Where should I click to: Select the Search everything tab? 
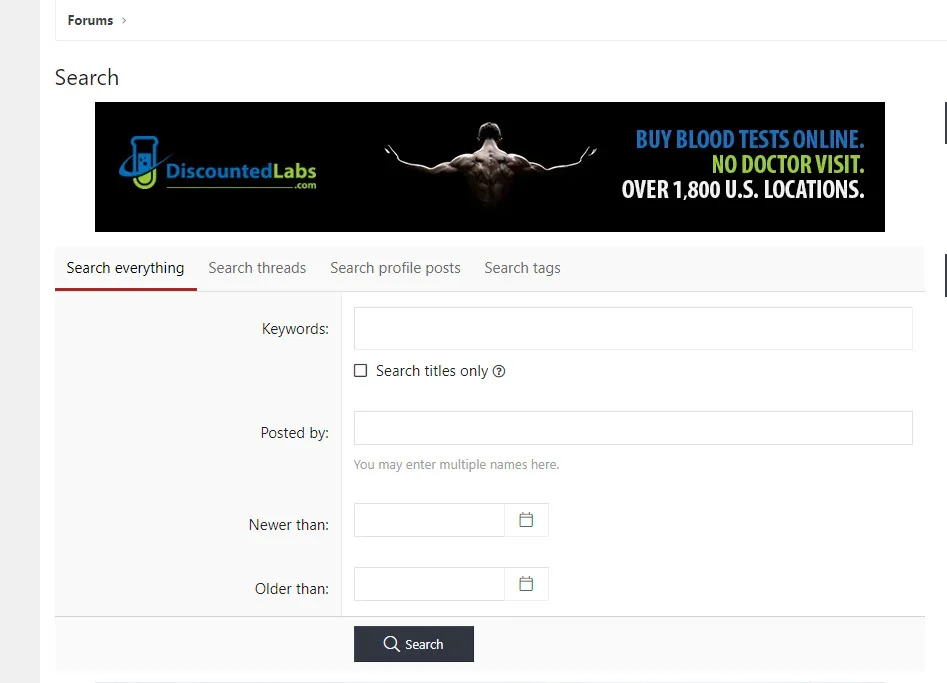point(125,268)
